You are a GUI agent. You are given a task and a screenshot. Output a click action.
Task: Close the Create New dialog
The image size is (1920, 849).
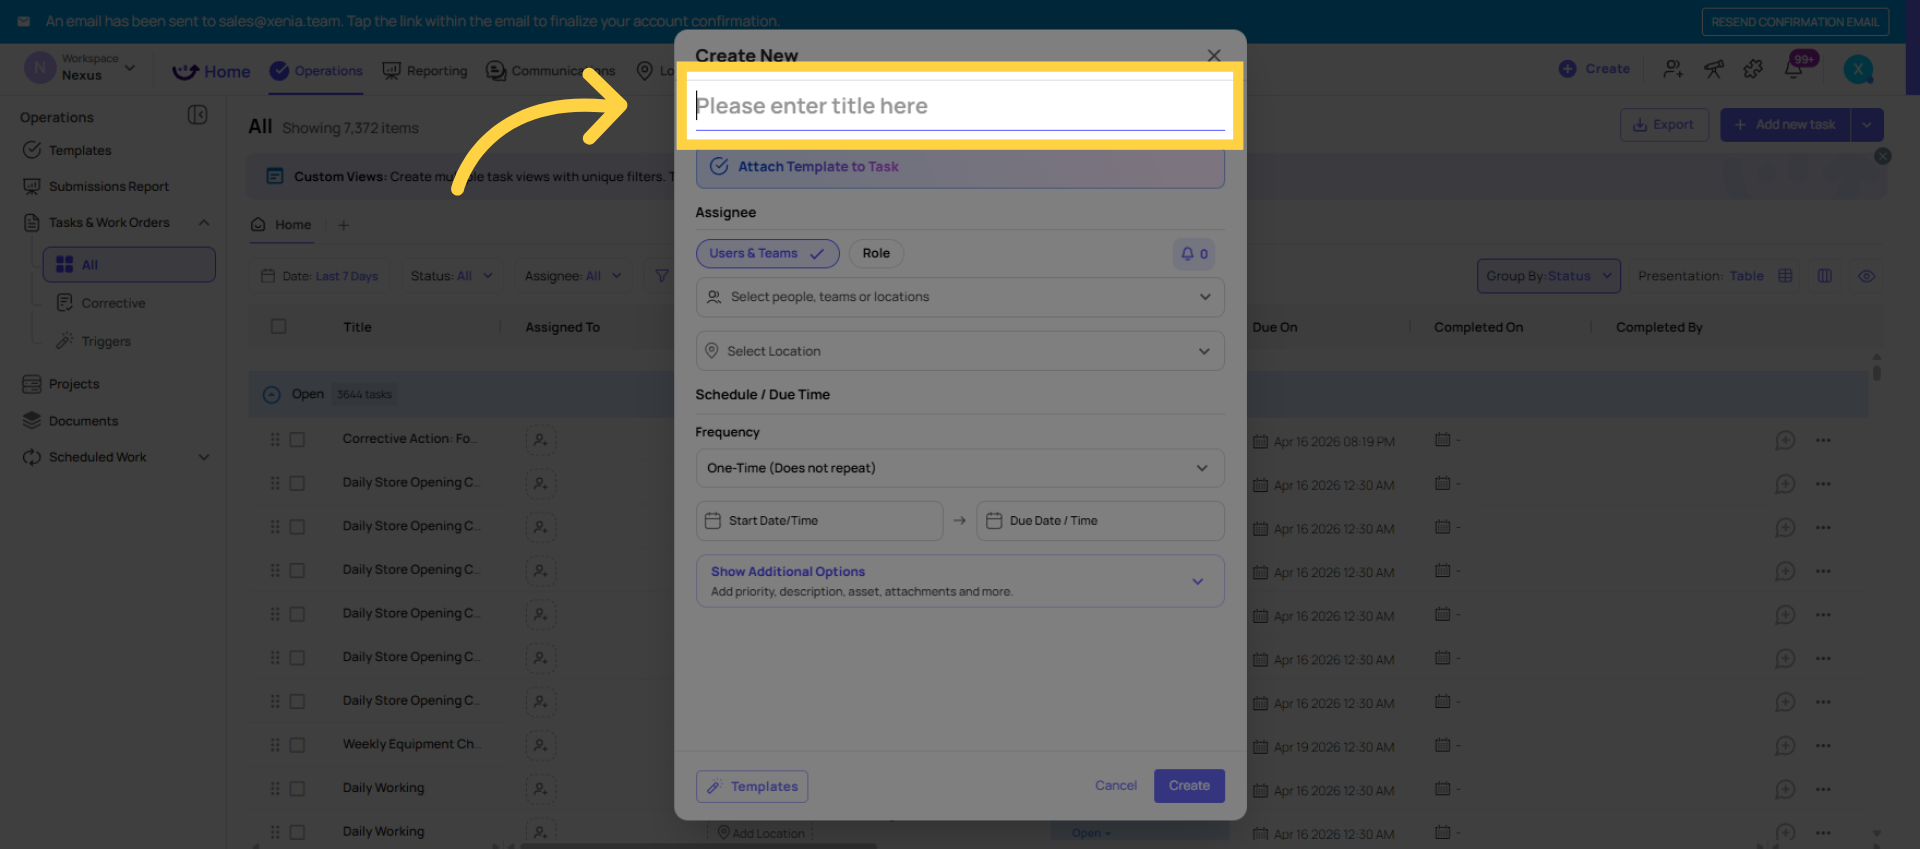1214,56
